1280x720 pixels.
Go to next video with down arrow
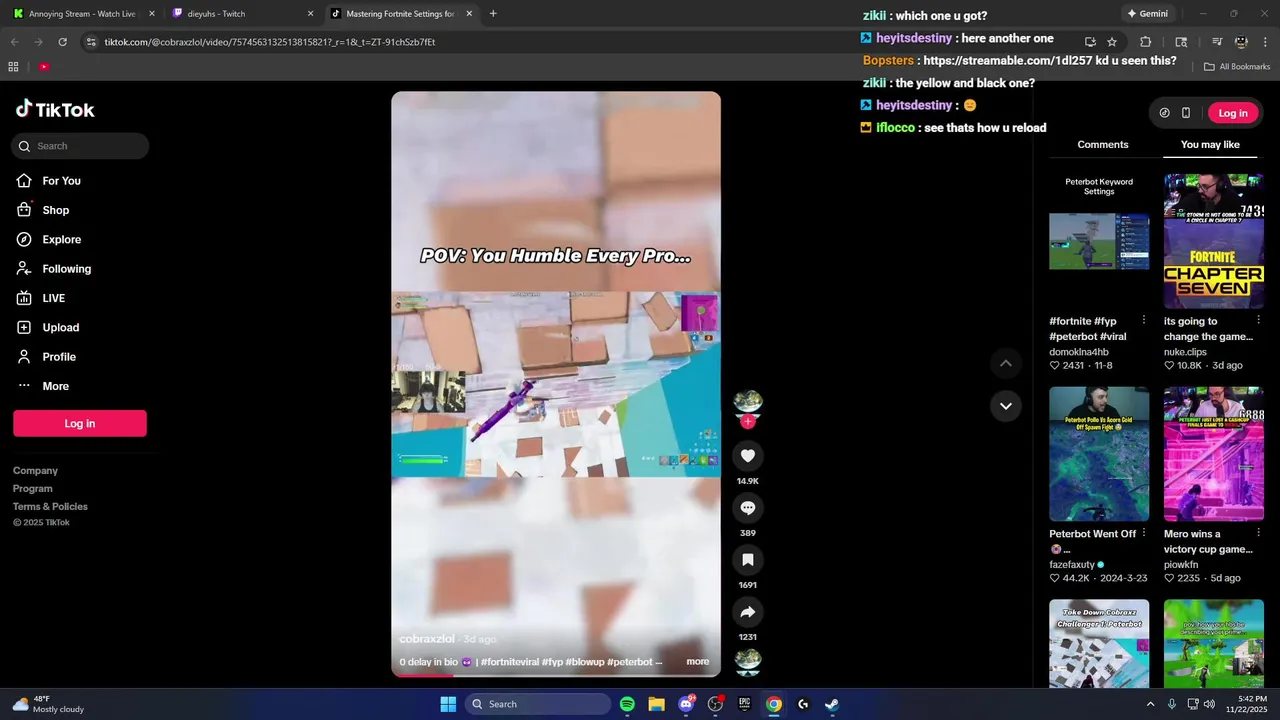coord(1006,406)
